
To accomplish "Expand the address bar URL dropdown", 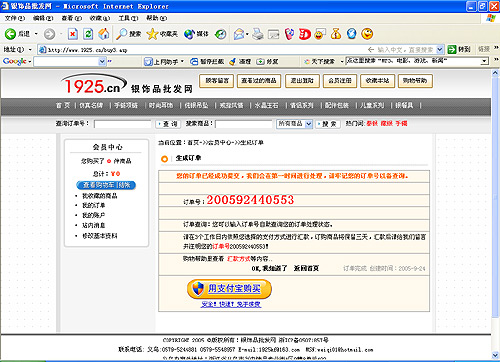I will click(x=440, y=50).
